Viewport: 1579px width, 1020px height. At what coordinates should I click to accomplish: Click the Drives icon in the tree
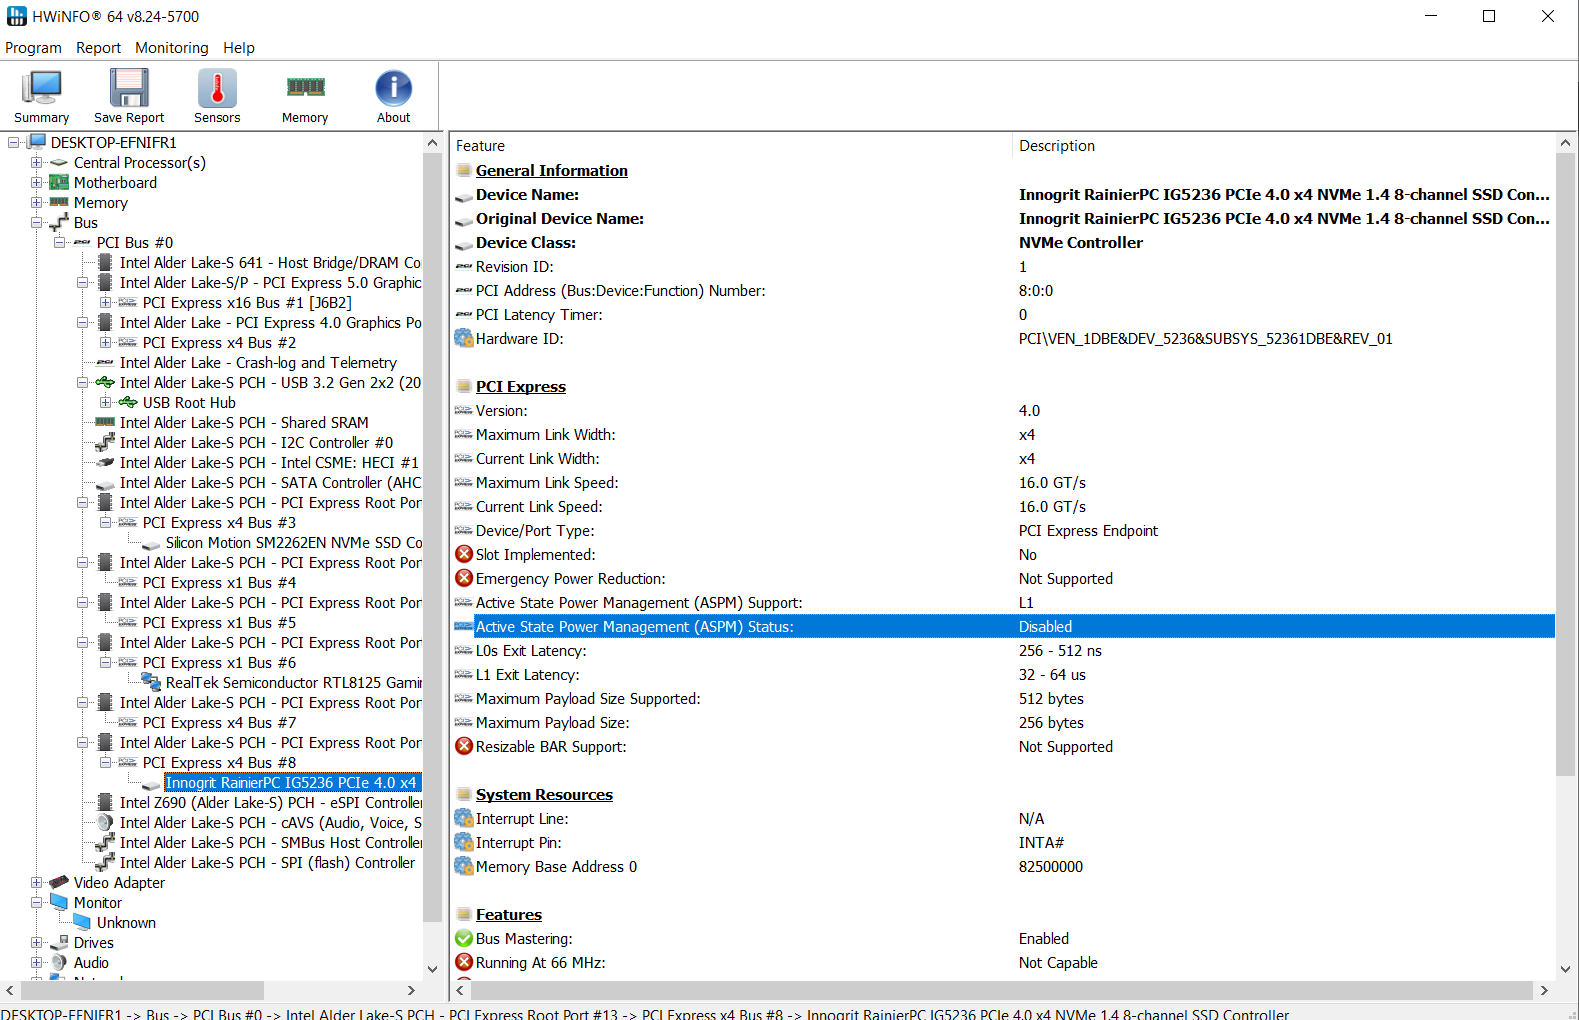point(59,942)
